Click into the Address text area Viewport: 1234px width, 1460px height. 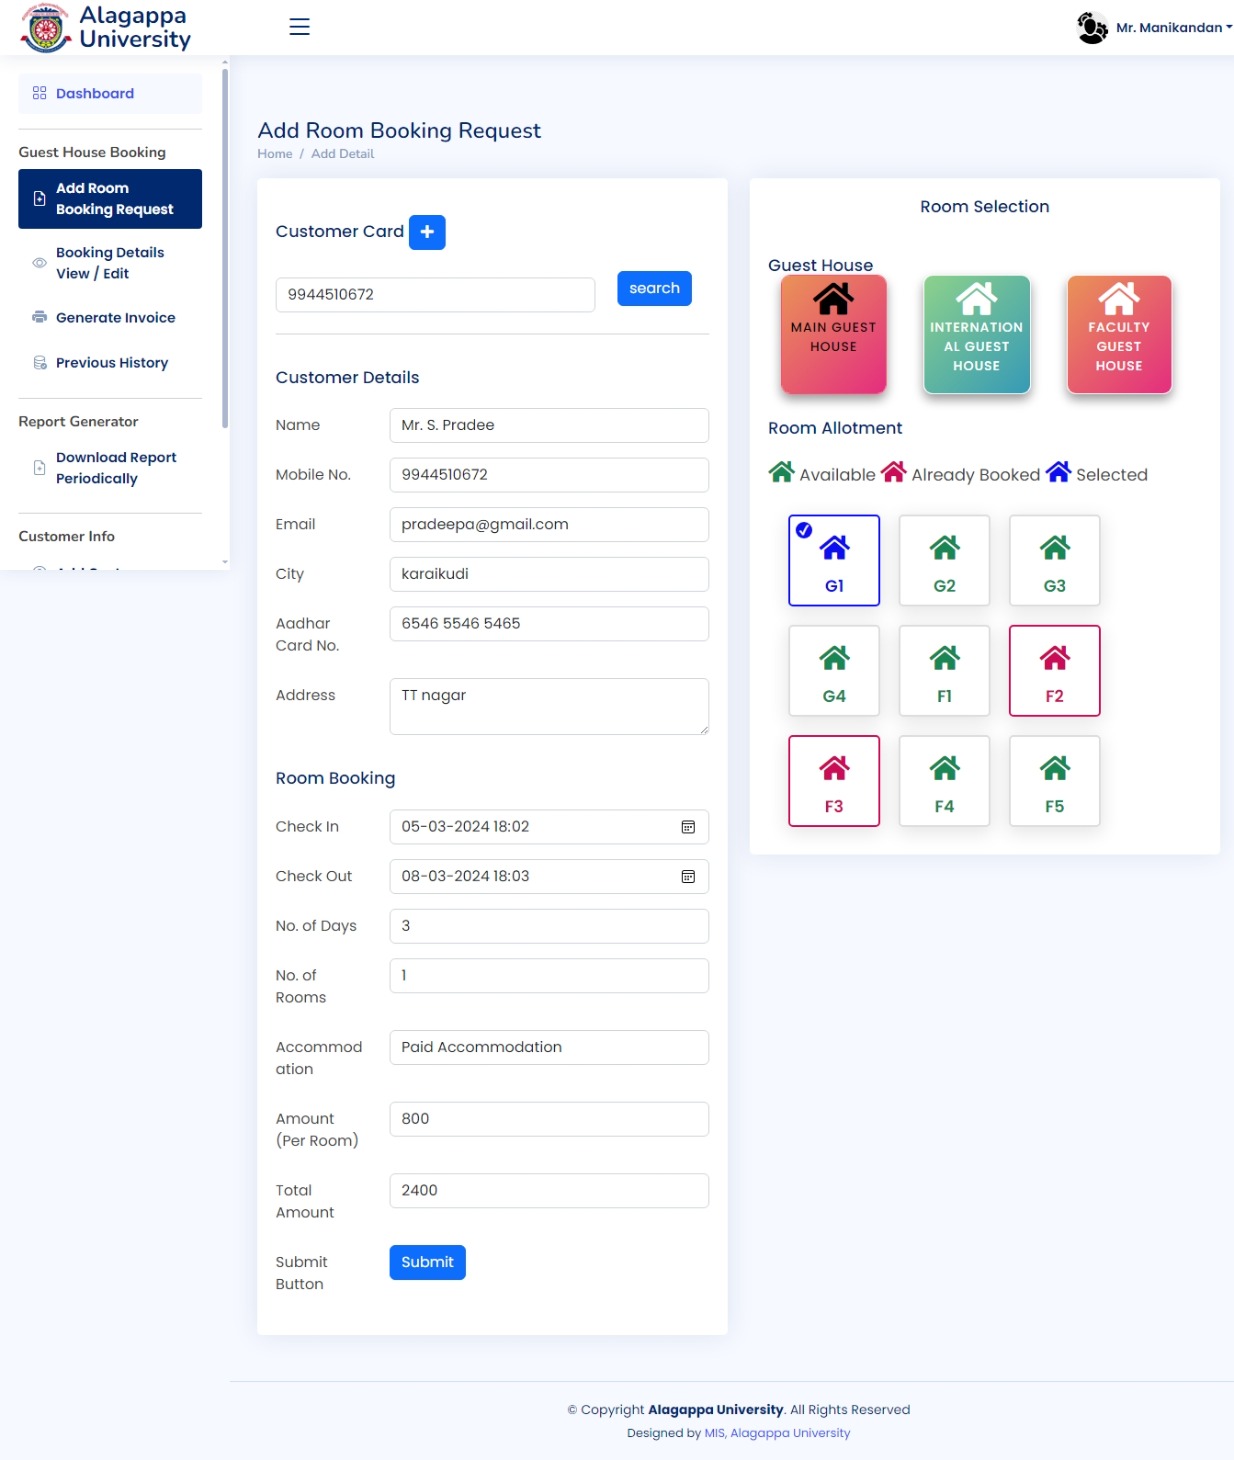[548, 706]
